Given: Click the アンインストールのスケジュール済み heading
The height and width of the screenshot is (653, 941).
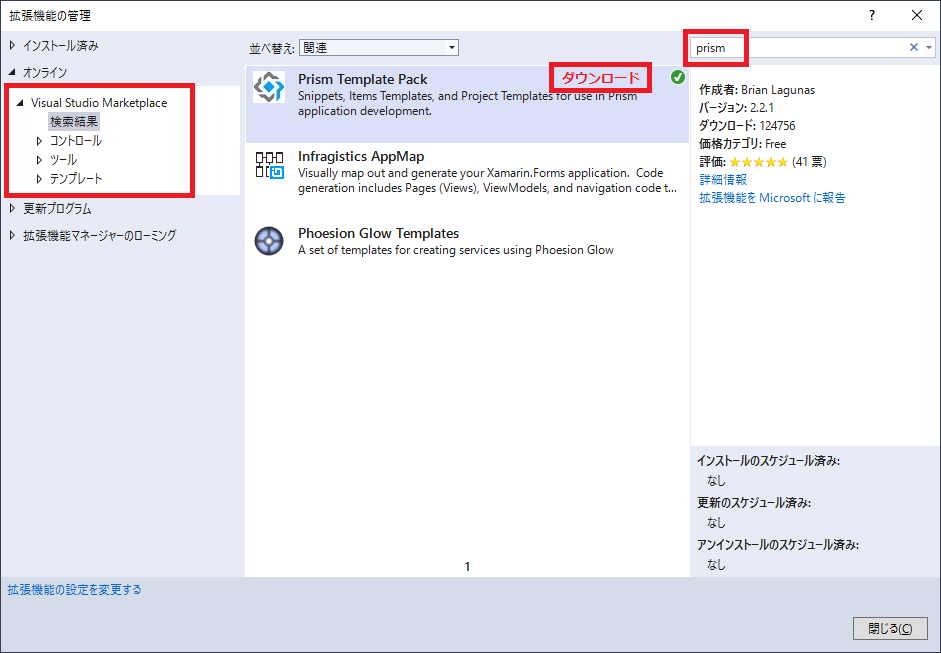Looking at the screenshot, I should 778,545.
